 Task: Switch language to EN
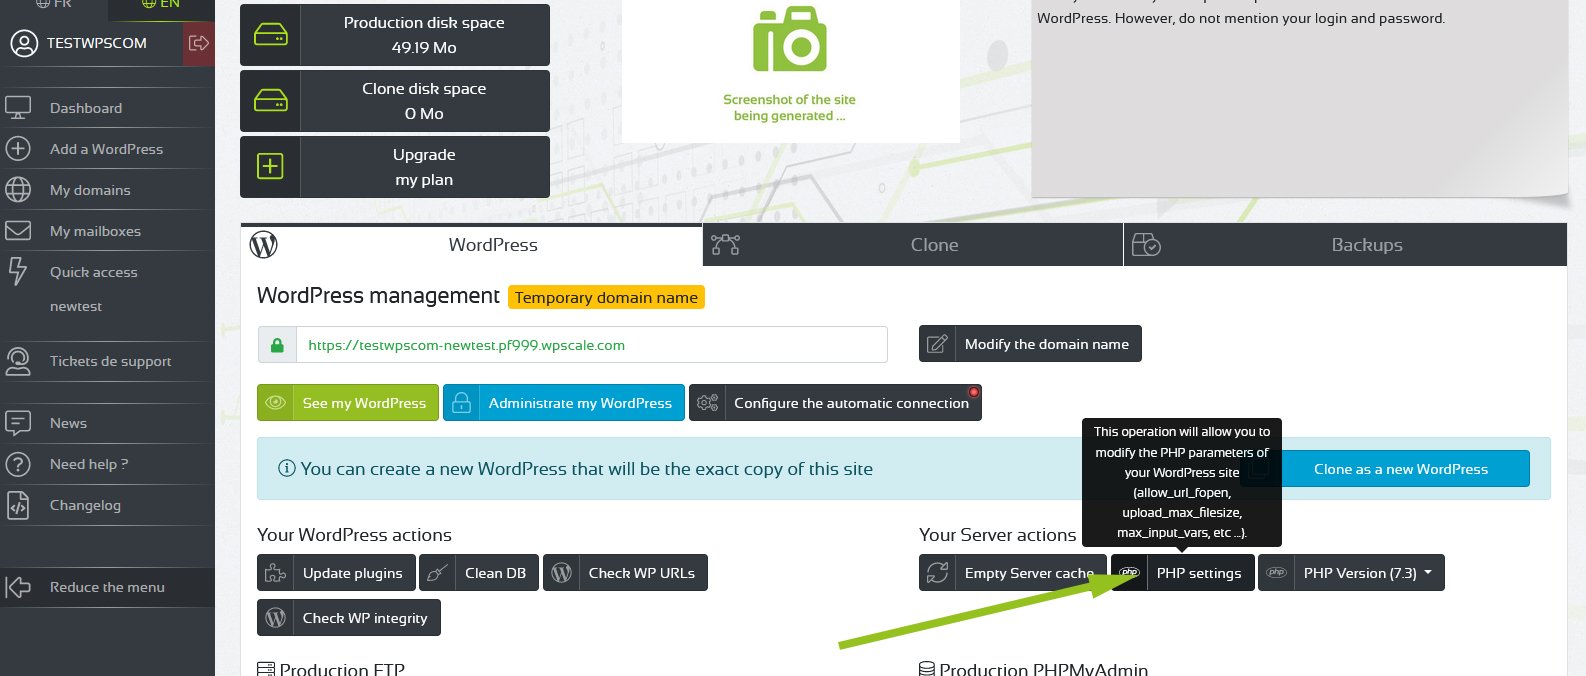(x=161, y=5)
